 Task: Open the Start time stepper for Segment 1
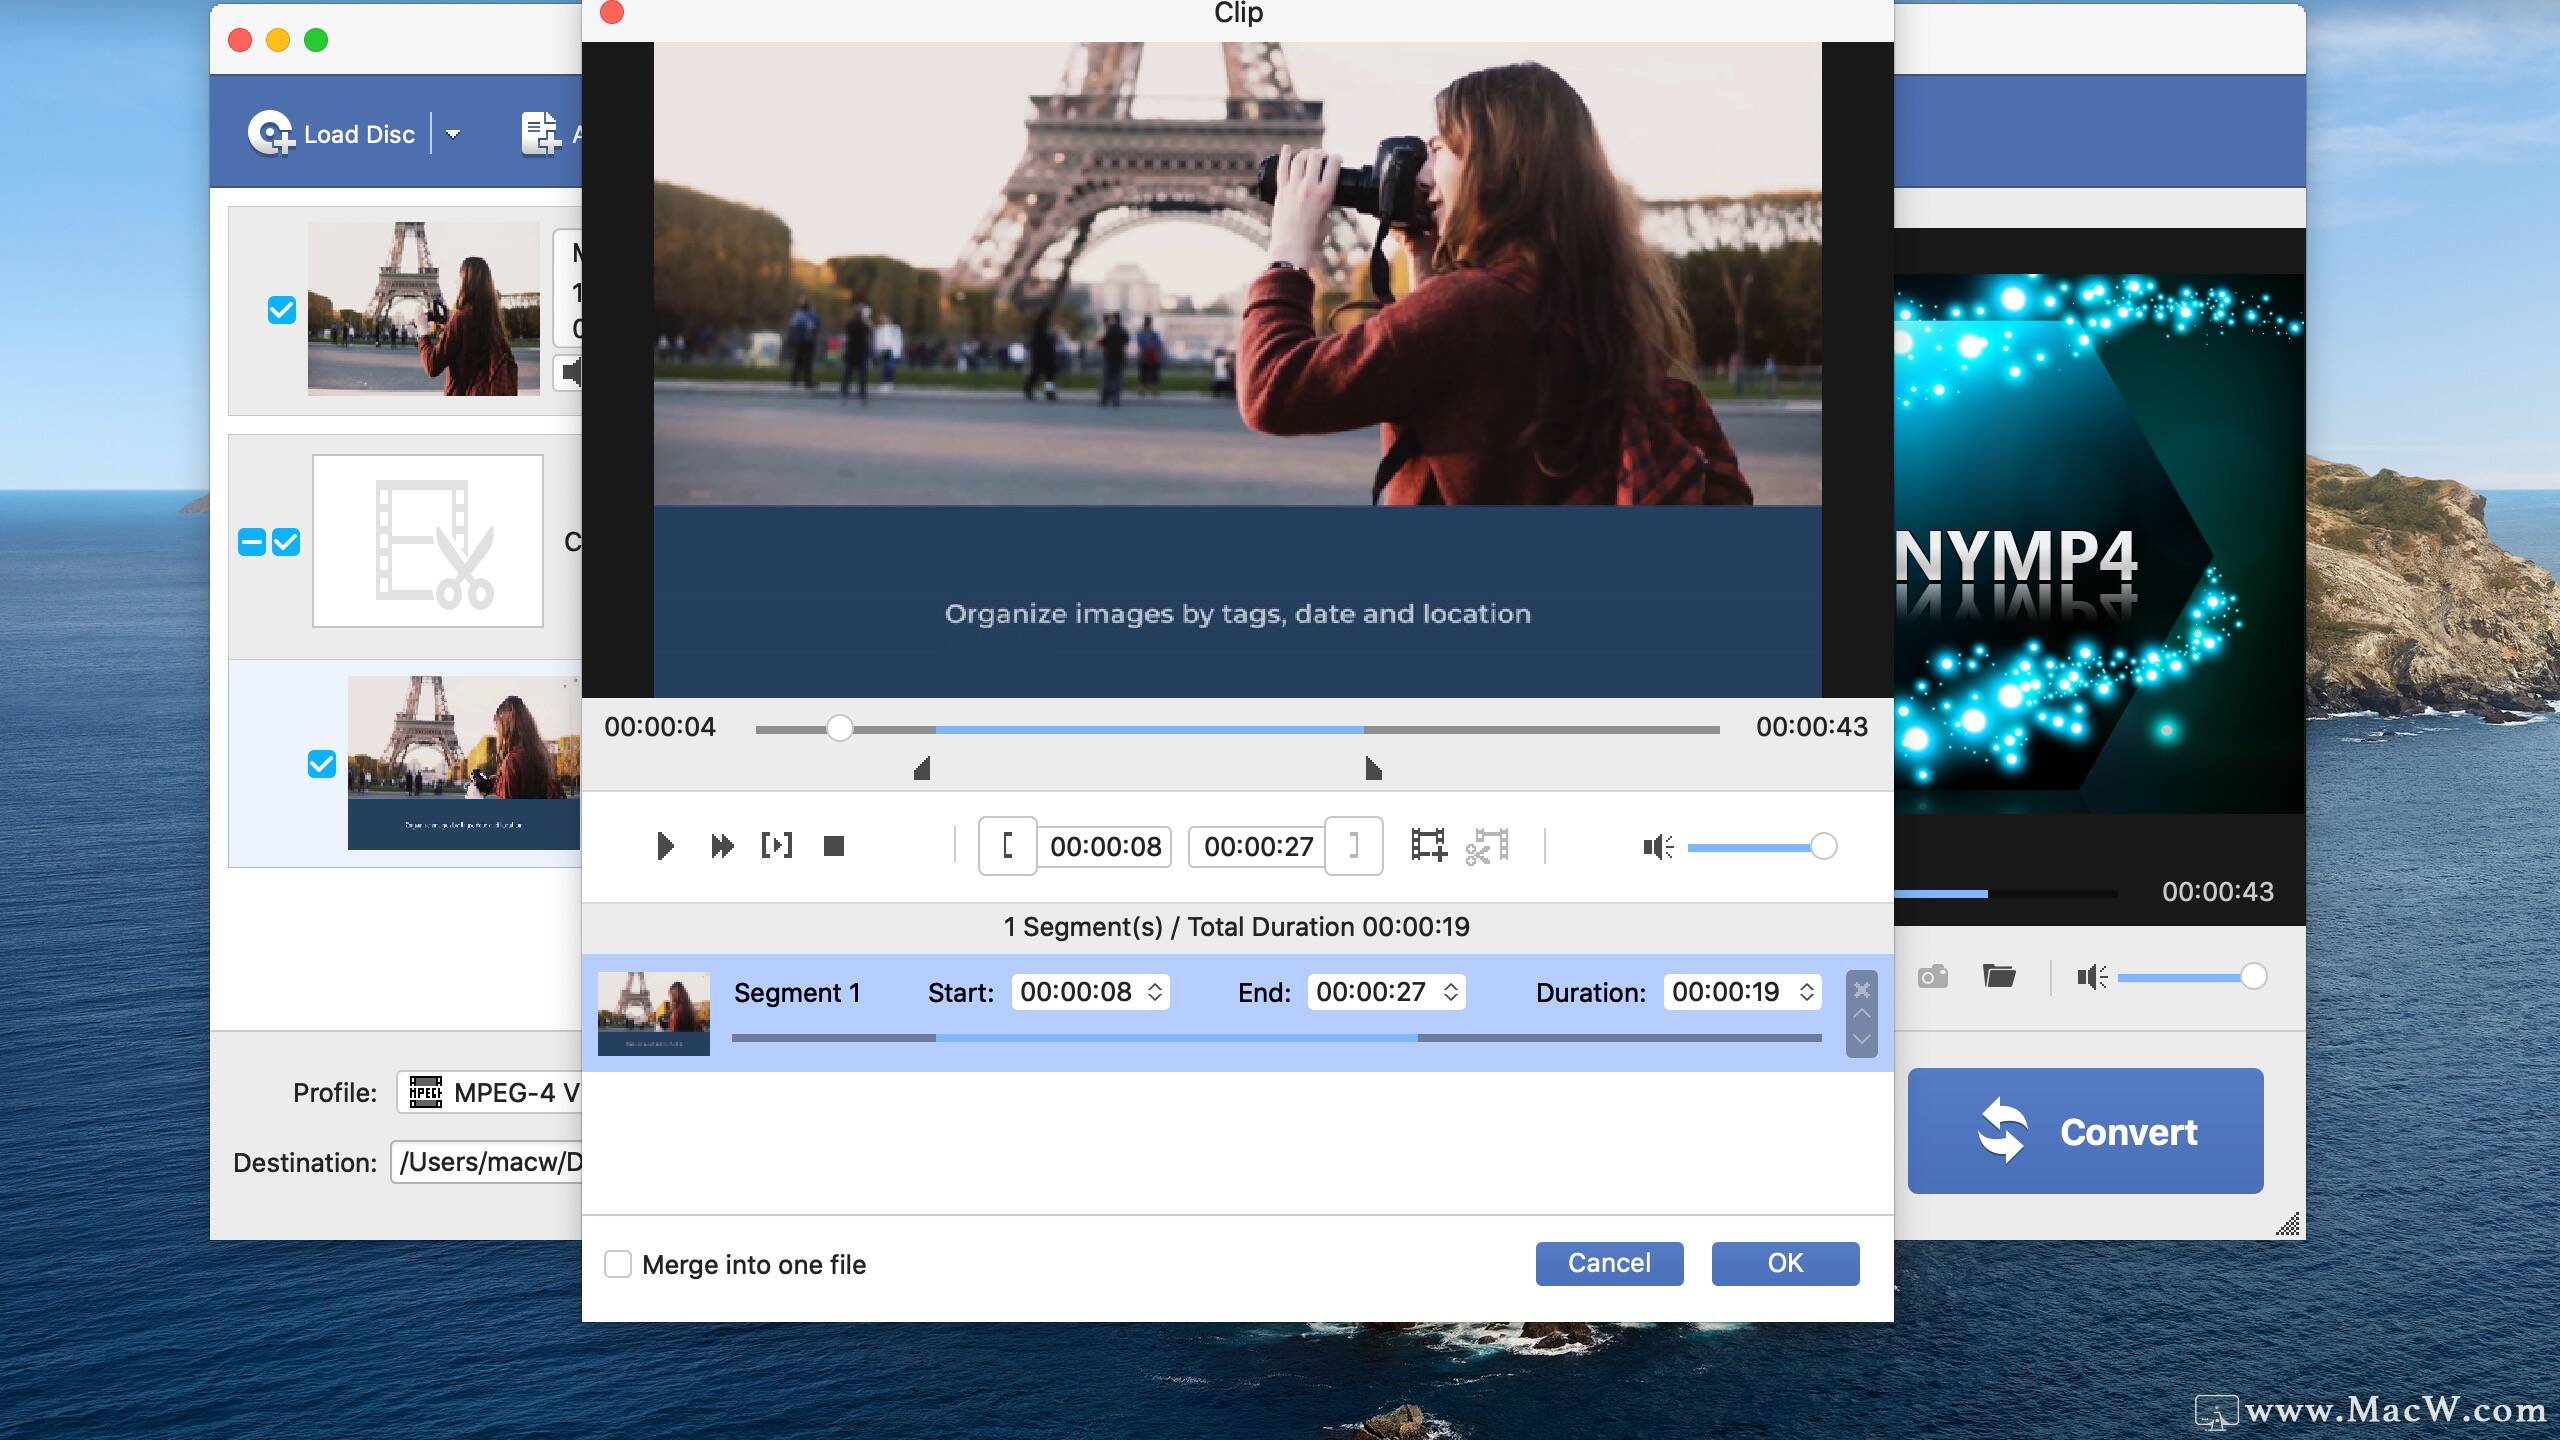pos(1155,992)
